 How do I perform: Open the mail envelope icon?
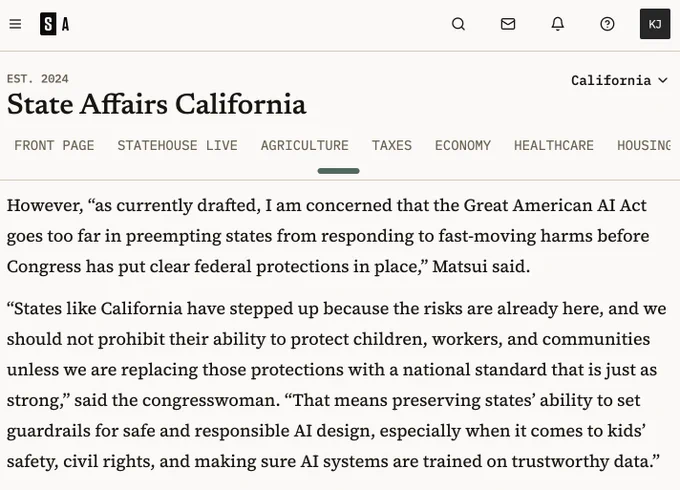(508, 24)
